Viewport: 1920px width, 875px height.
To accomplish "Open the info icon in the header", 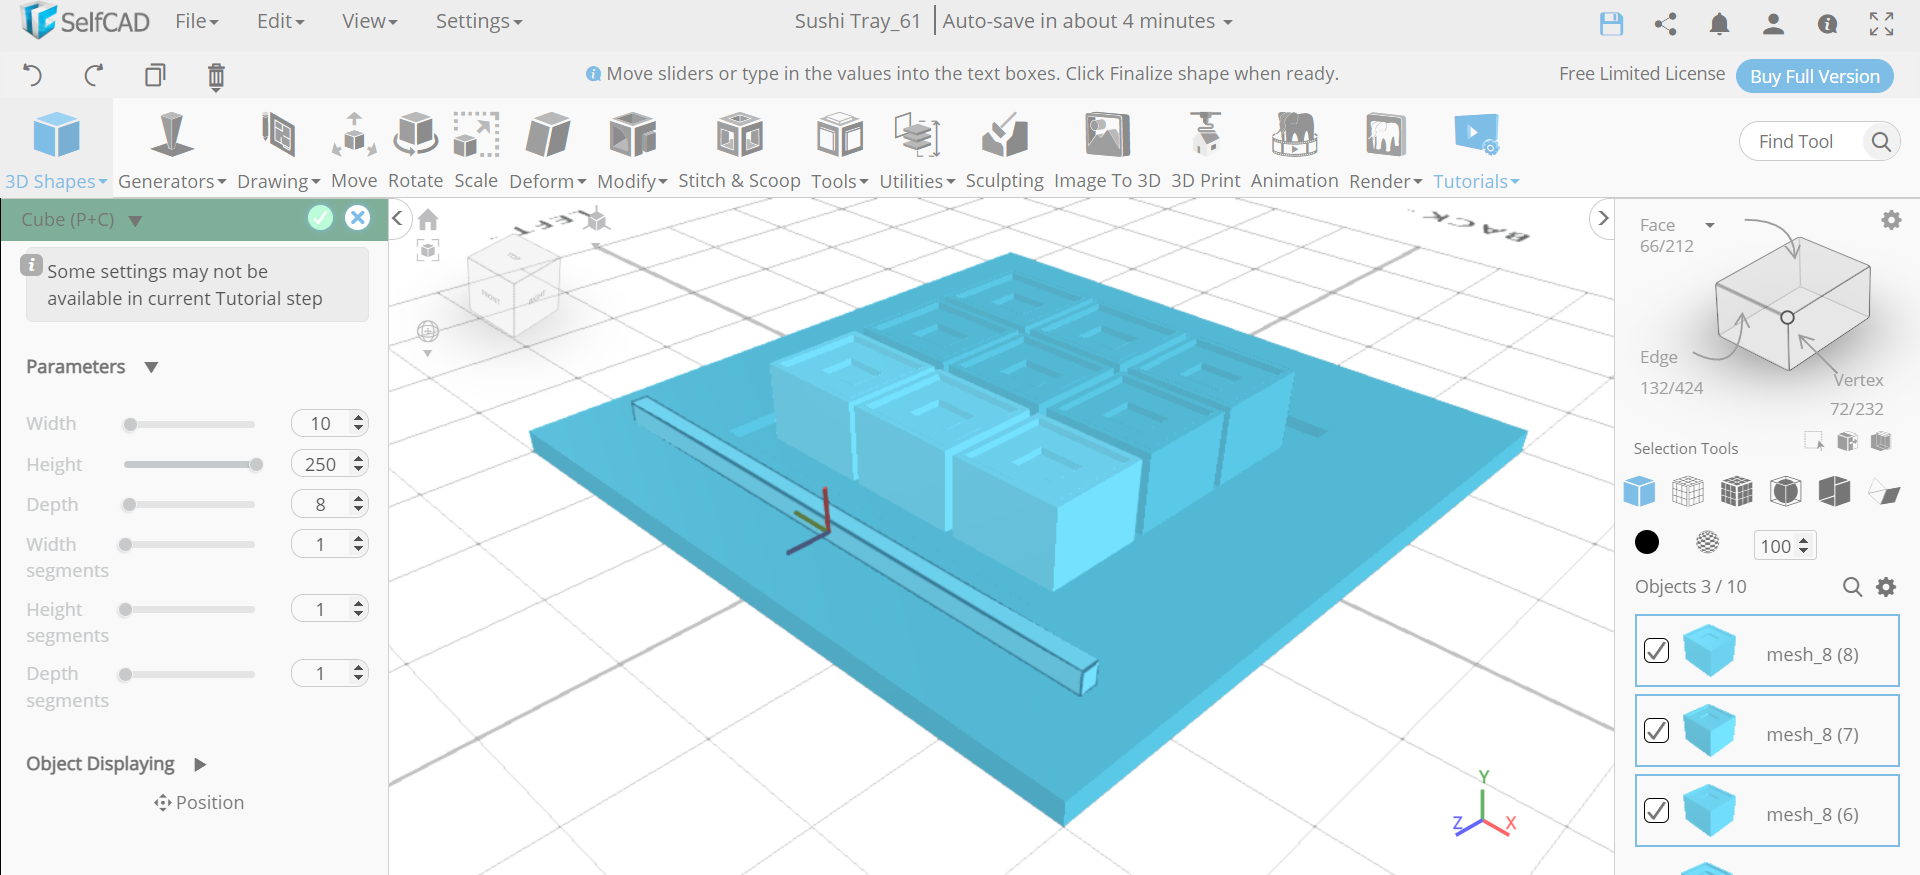I will tap(1827, 24).
